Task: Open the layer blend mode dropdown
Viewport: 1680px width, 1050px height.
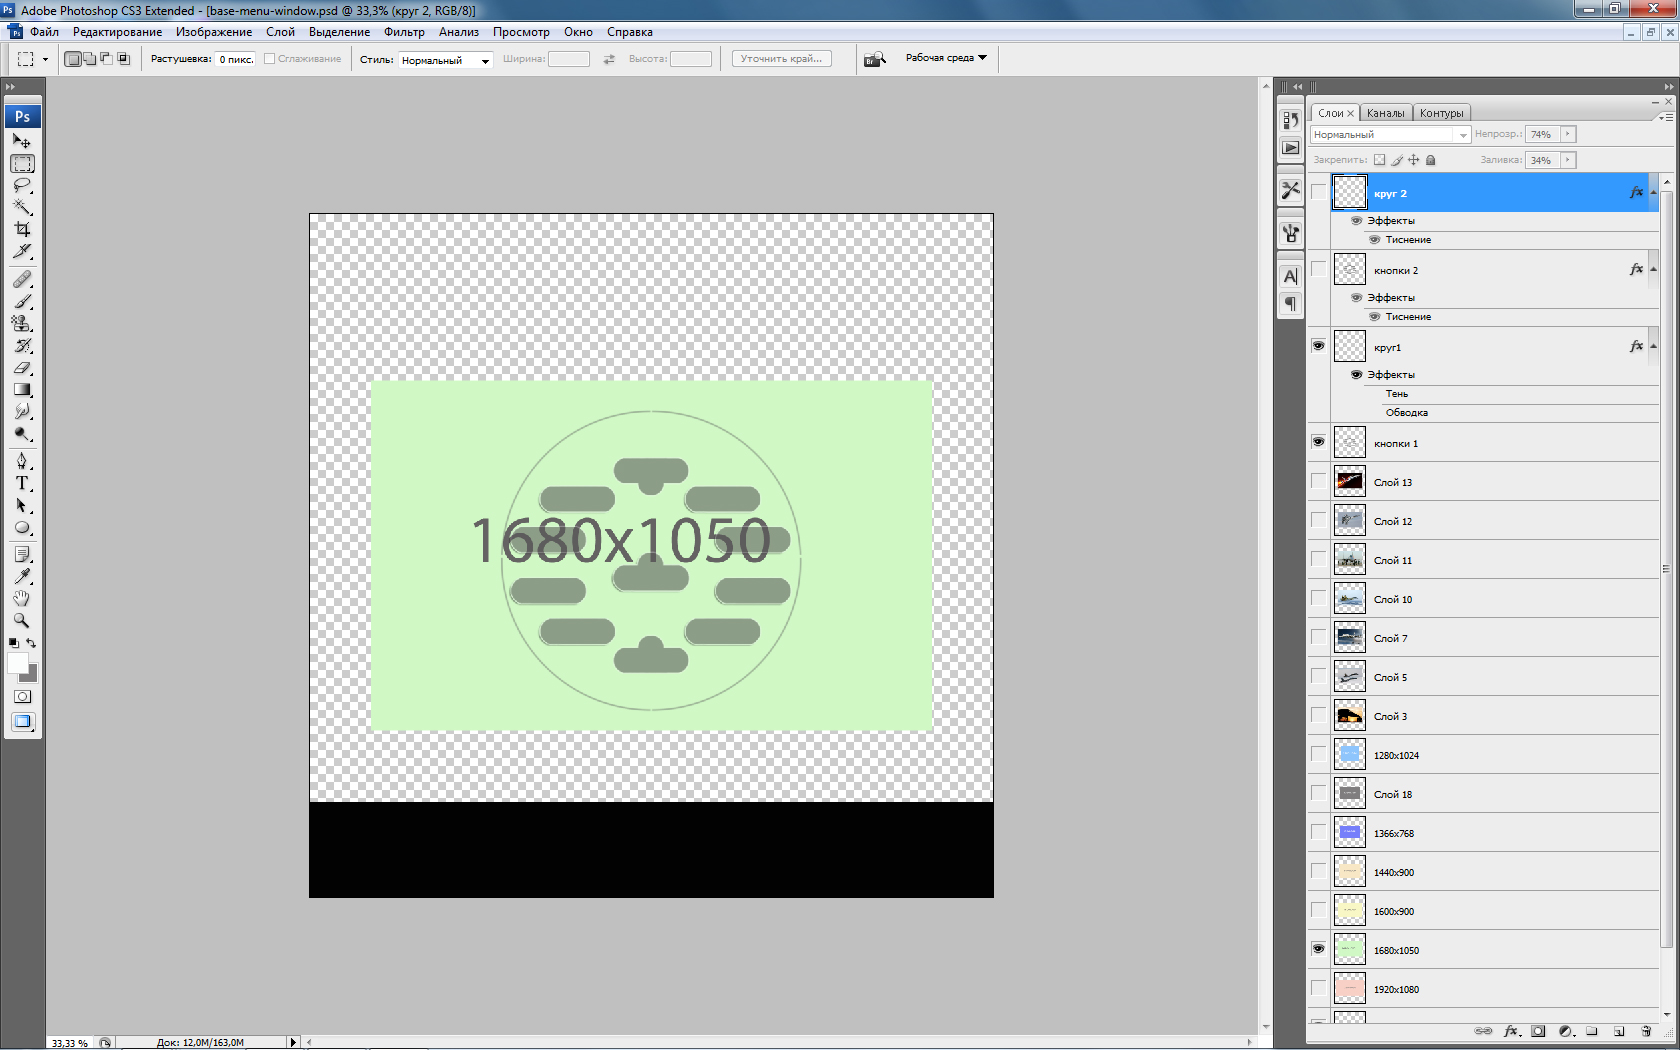Action: 1389,135
